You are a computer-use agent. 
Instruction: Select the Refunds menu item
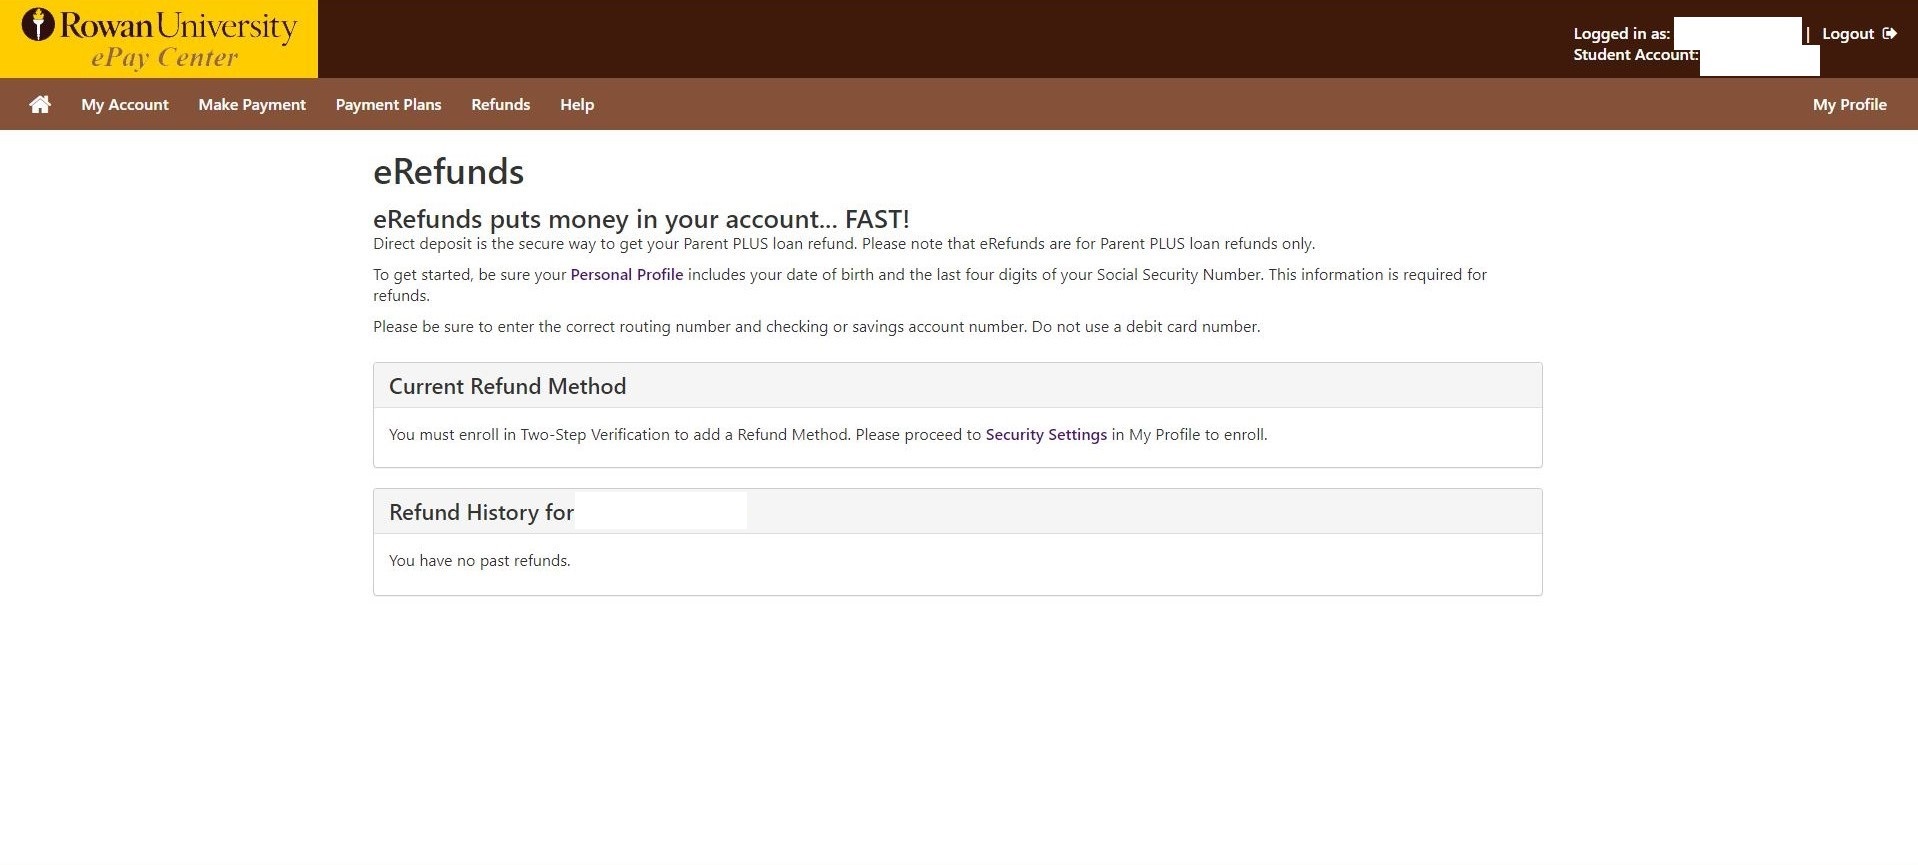tap(500, 105)
